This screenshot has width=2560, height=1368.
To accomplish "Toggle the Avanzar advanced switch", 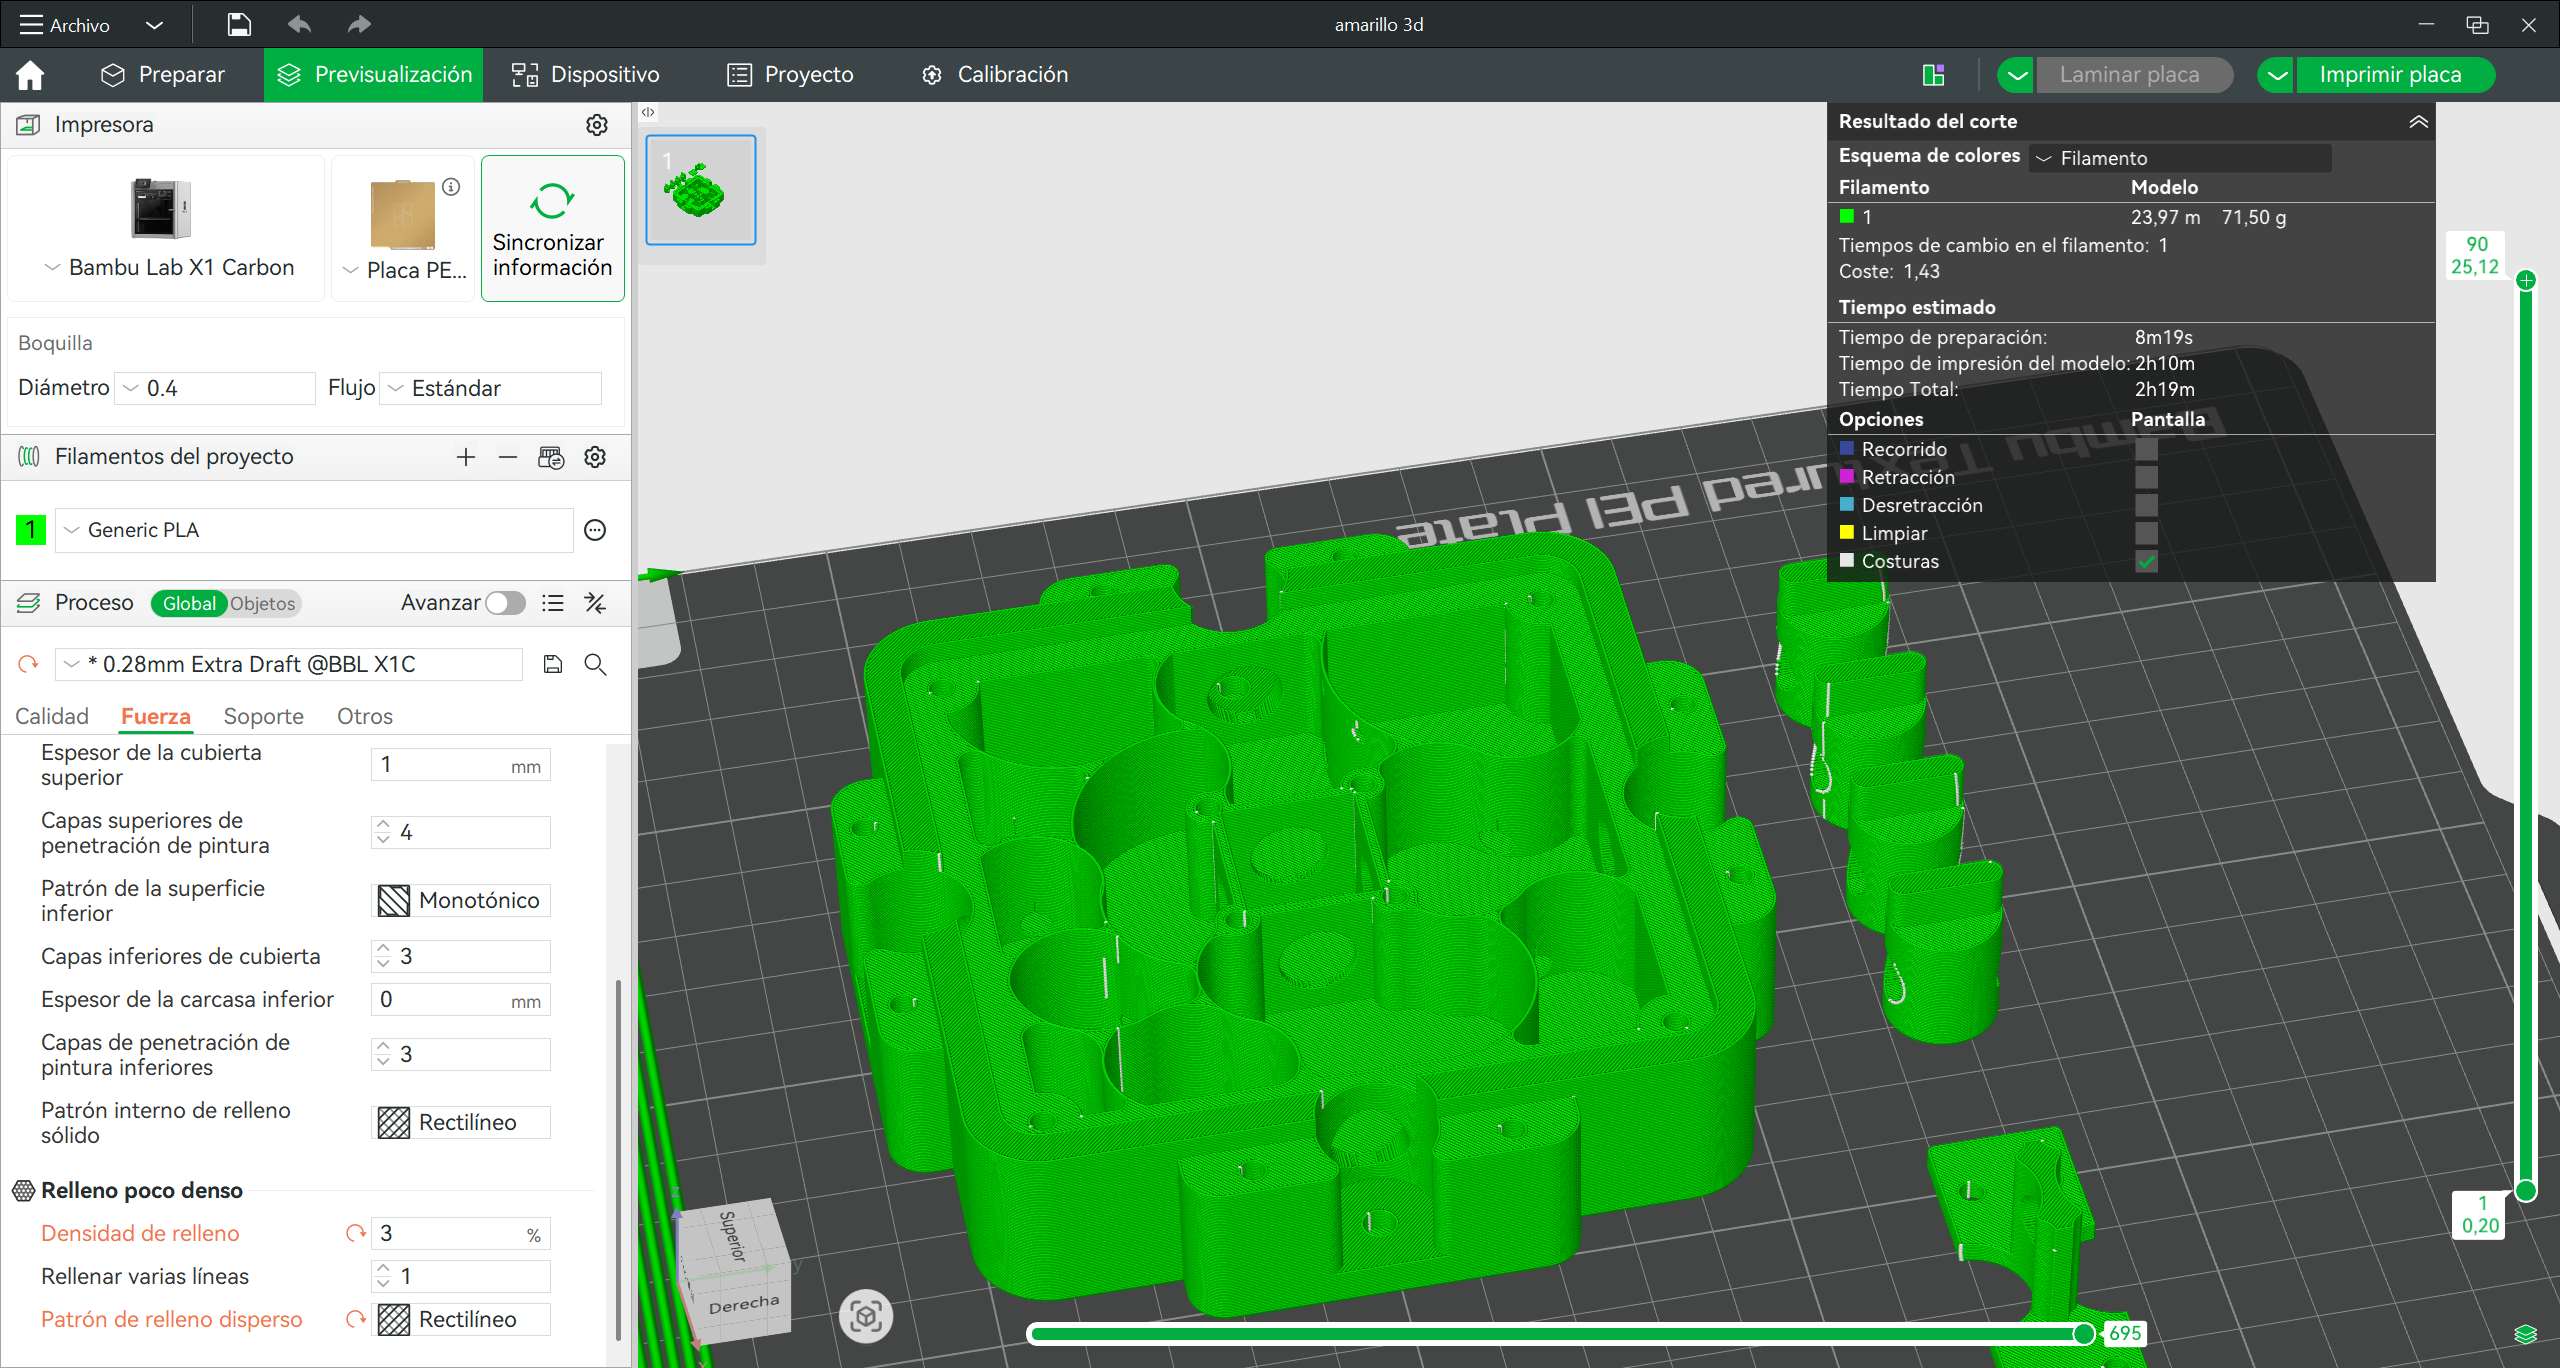I will coord(505,603).
